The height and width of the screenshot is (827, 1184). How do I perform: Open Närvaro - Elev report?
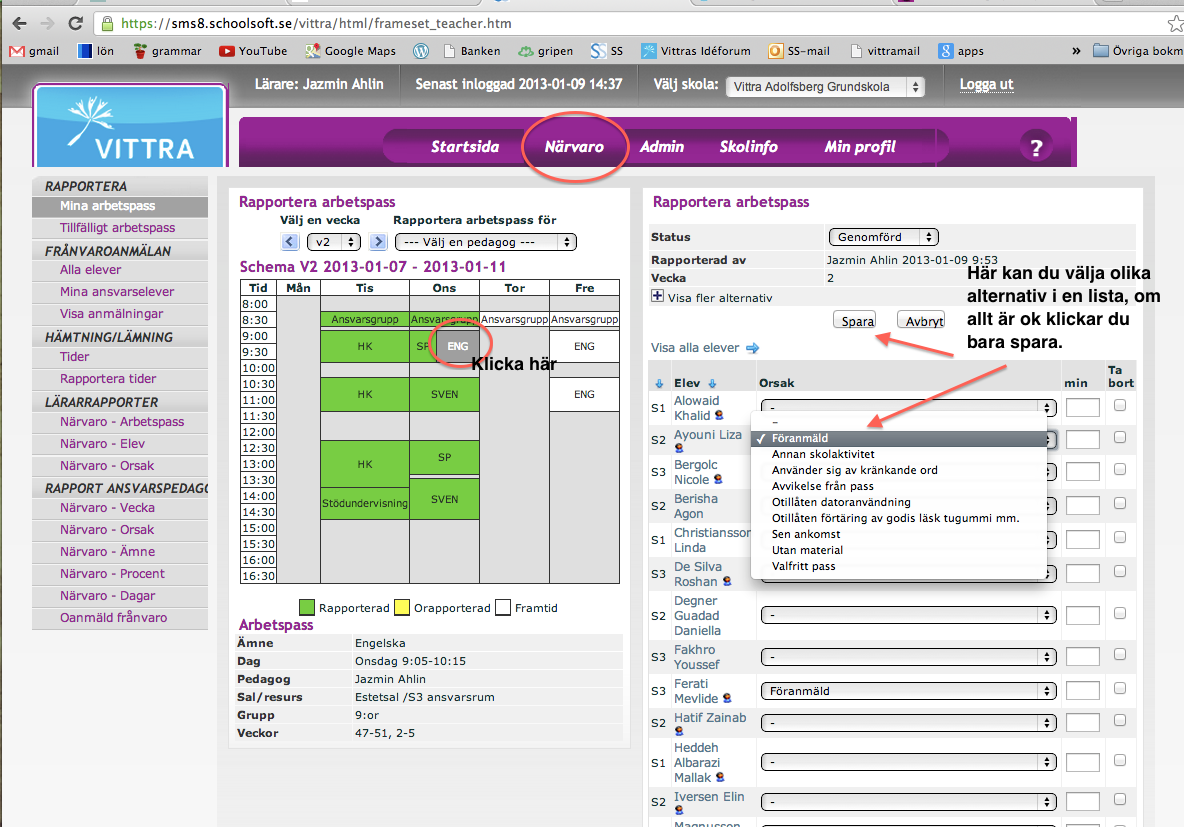pyautogui.click(x=103, y=444)
